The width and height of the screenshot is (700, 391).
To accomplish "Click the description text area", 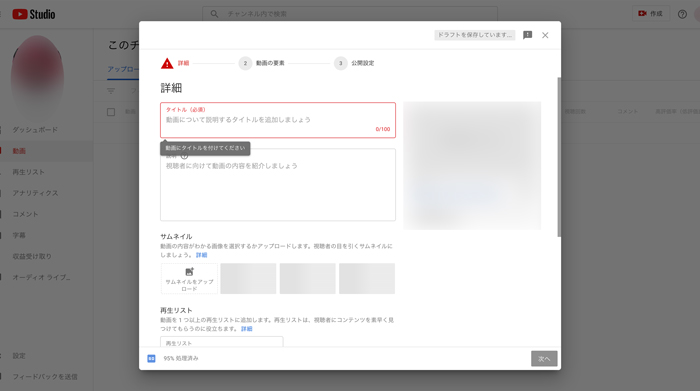I will [x=278, y=184].
